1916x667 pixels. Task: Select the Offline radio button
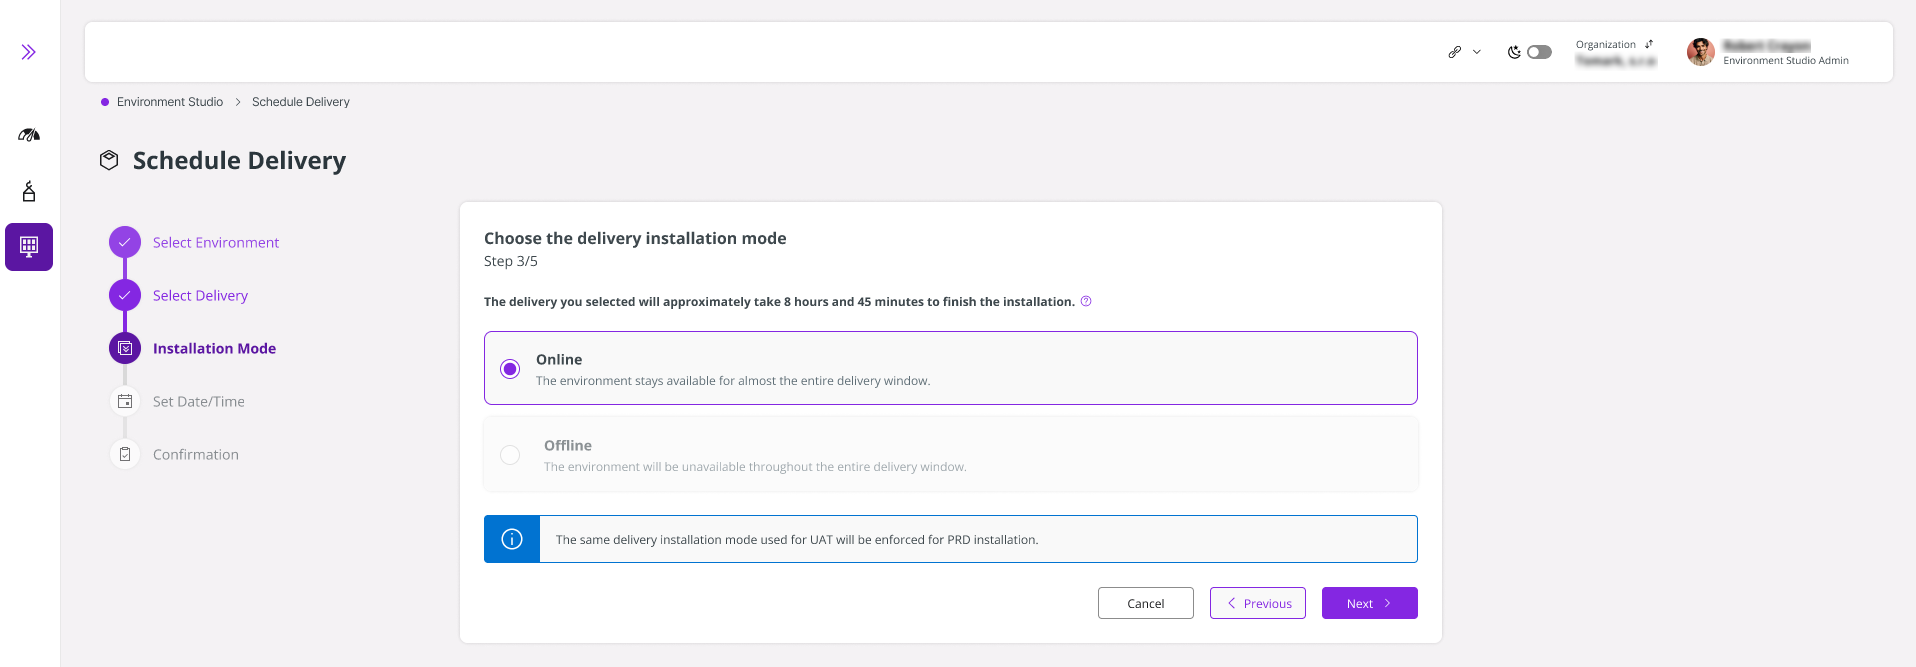pyautogui.click(x=510, y=455)
